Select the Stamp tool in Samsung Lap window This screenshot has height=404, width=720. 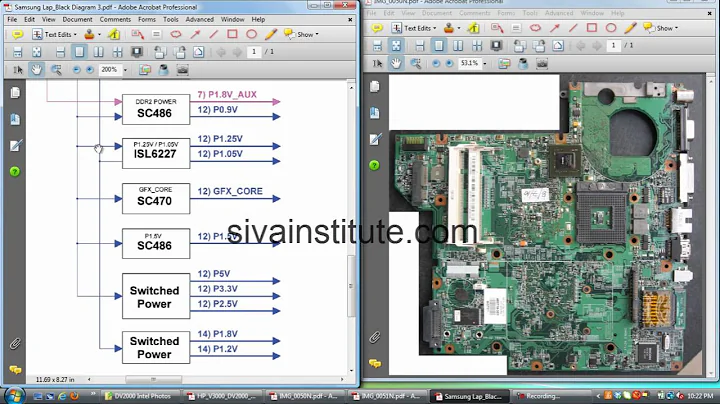89,34
